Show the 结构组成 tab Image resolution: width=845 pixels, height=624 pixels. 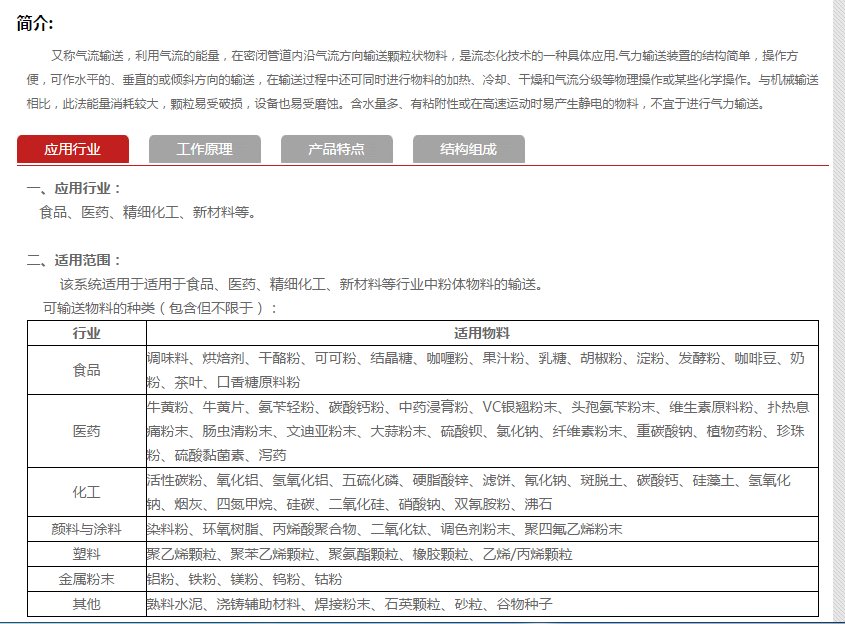coord(469,149)
